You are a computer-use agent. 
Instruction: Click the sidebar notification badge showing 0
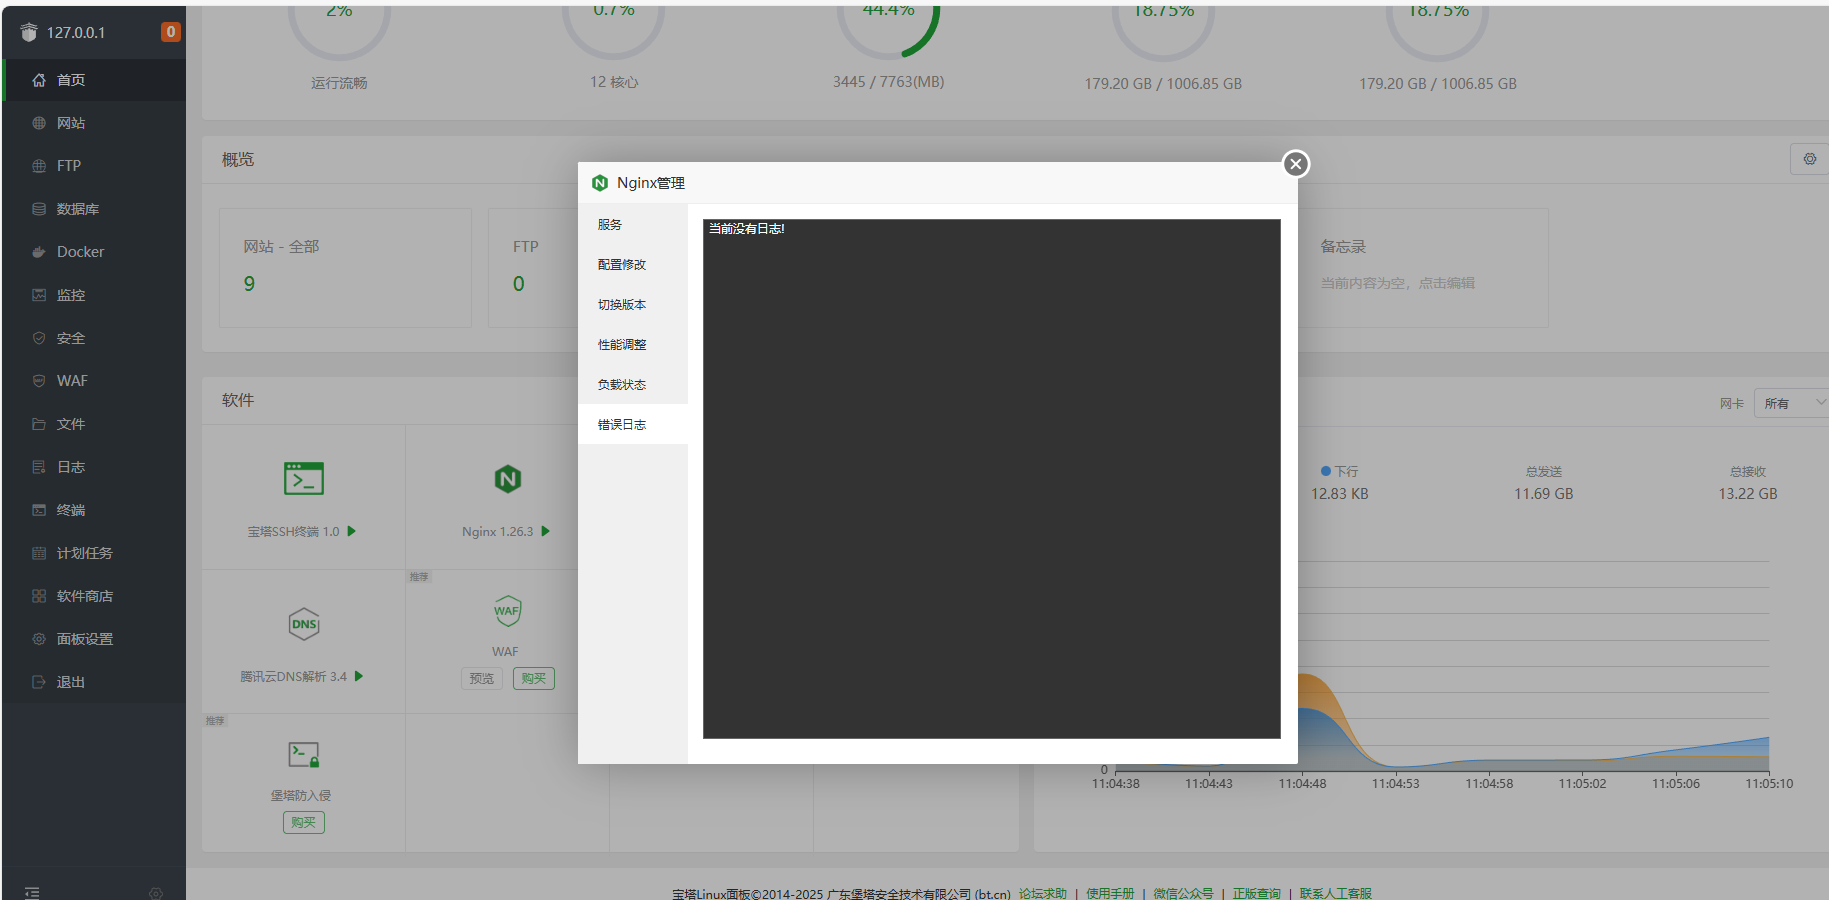(x=171, y=32)
